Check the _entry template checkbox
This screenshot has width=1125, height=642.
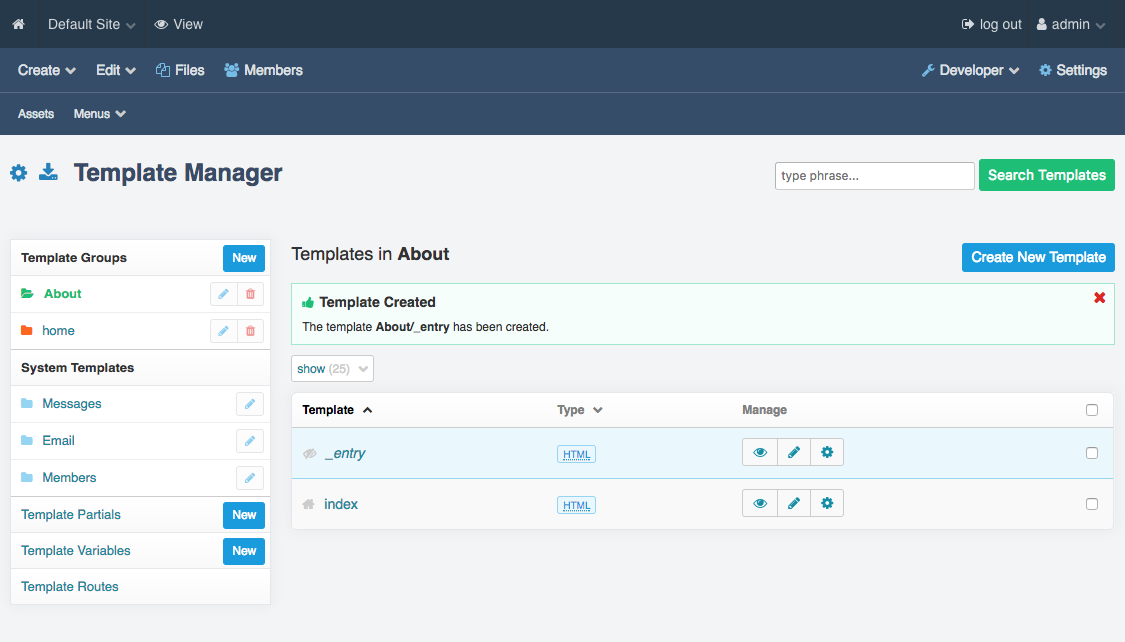pos(1092,453)
